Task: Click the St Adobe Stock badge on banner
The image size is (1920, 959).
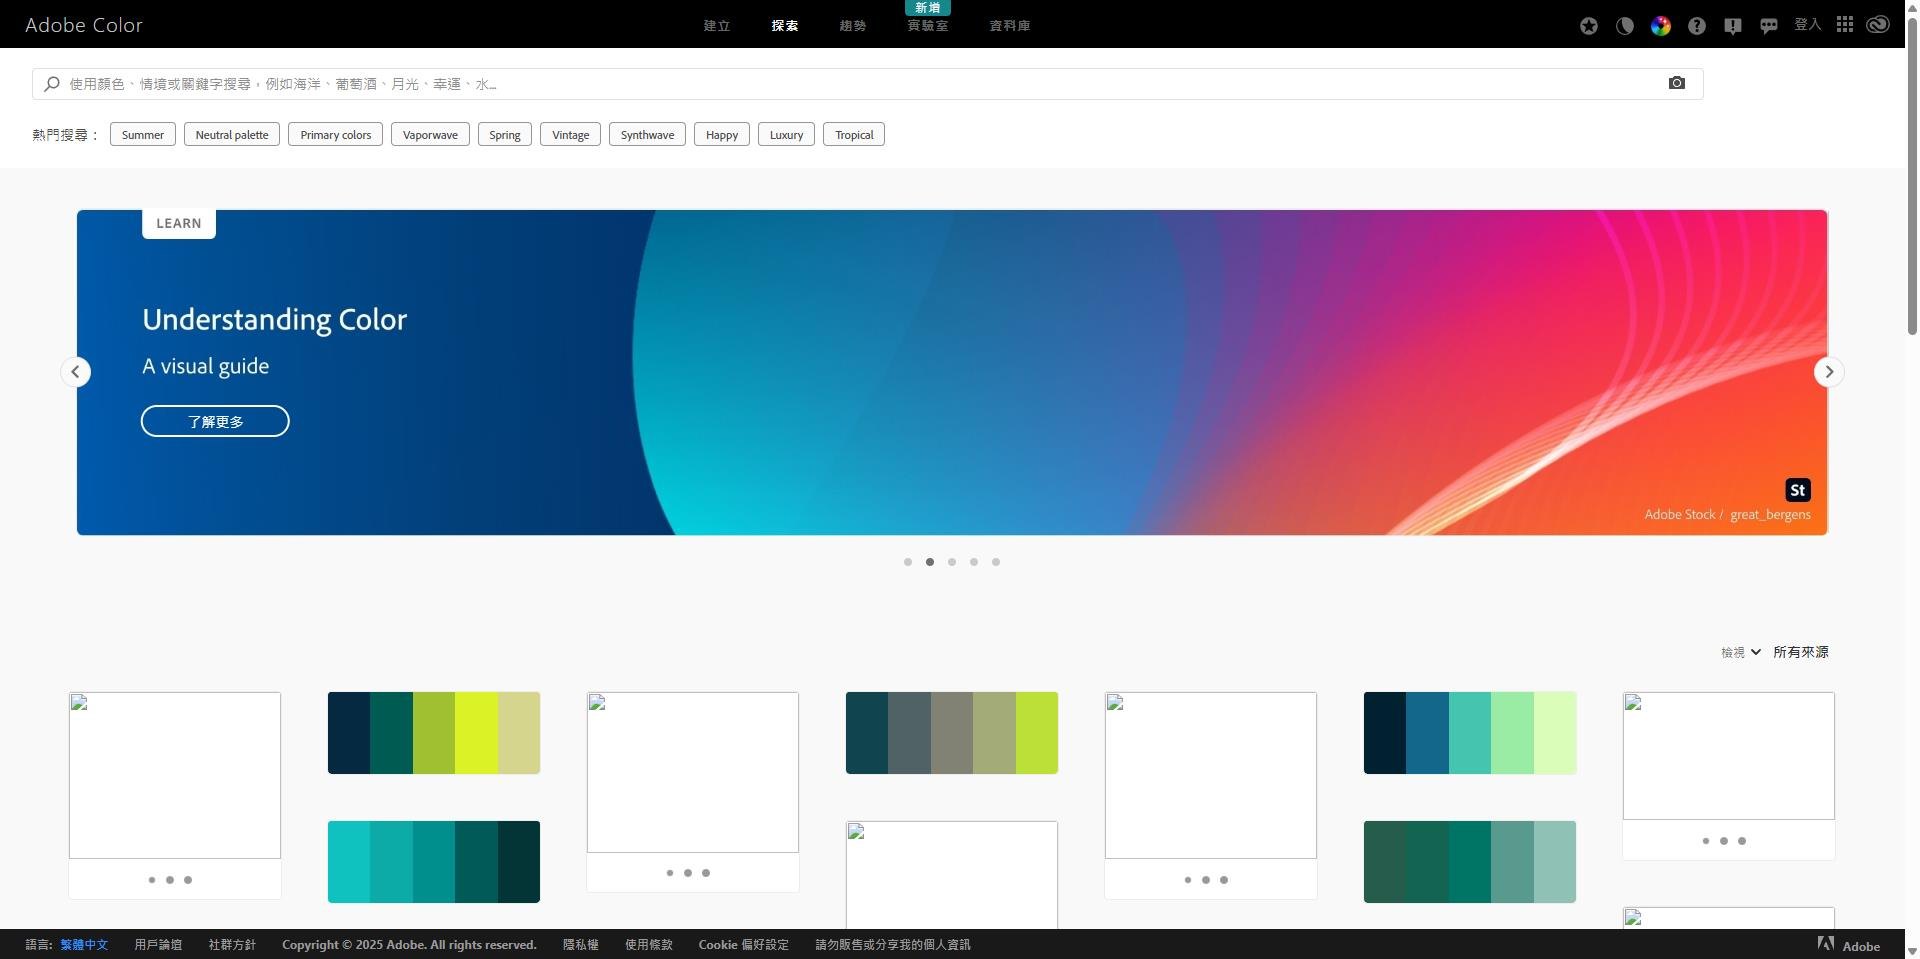Action: tap(1798, 490)
